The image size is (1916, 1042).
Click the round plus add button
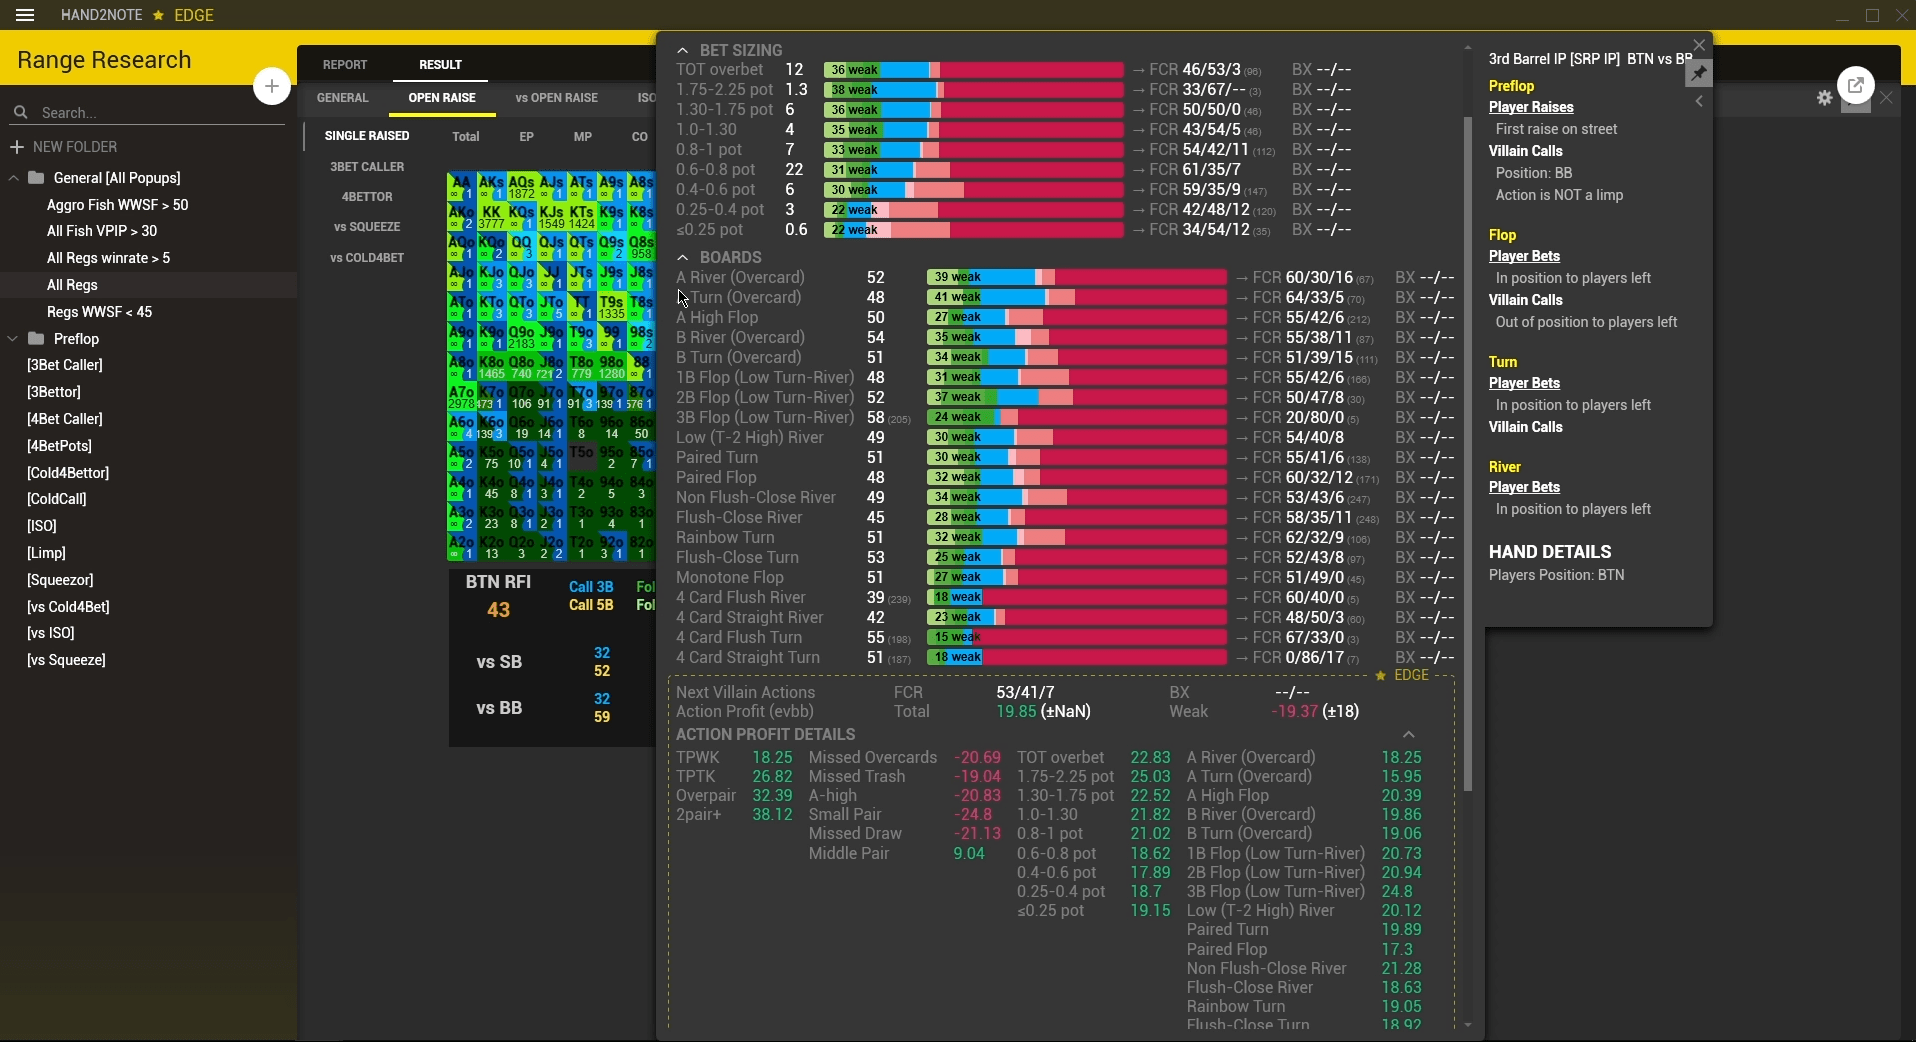[x=271, y=86]
